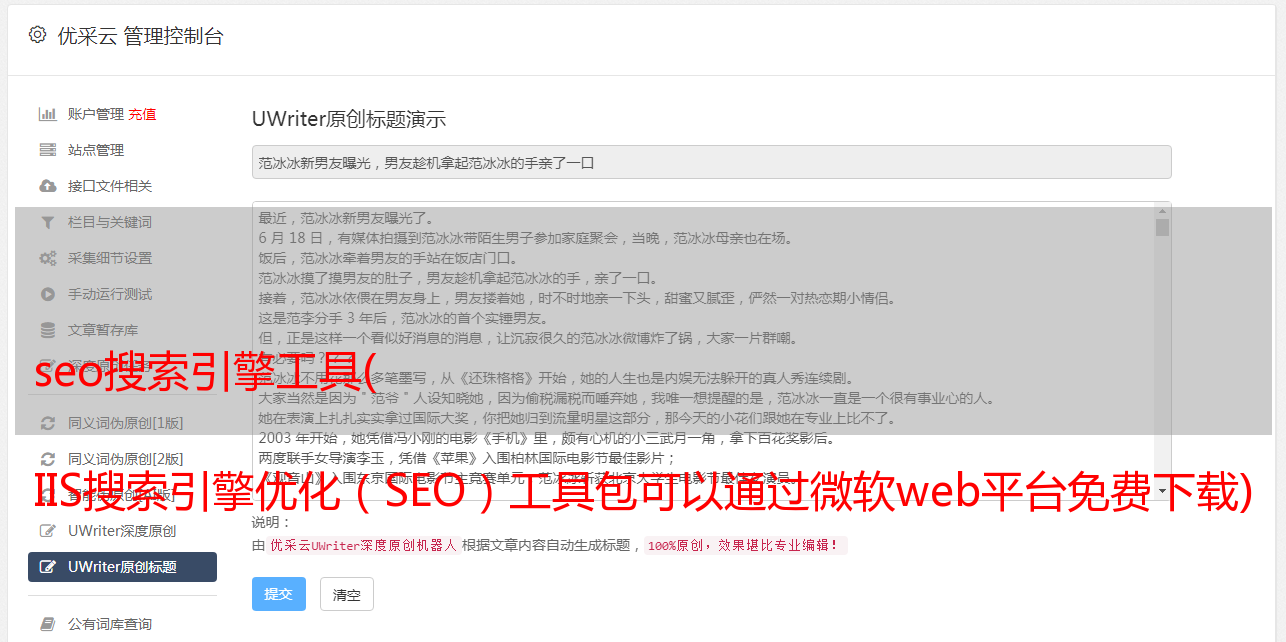Click the play icon for 手动运行测试
1286x642 pixels.
click(47, 294)
